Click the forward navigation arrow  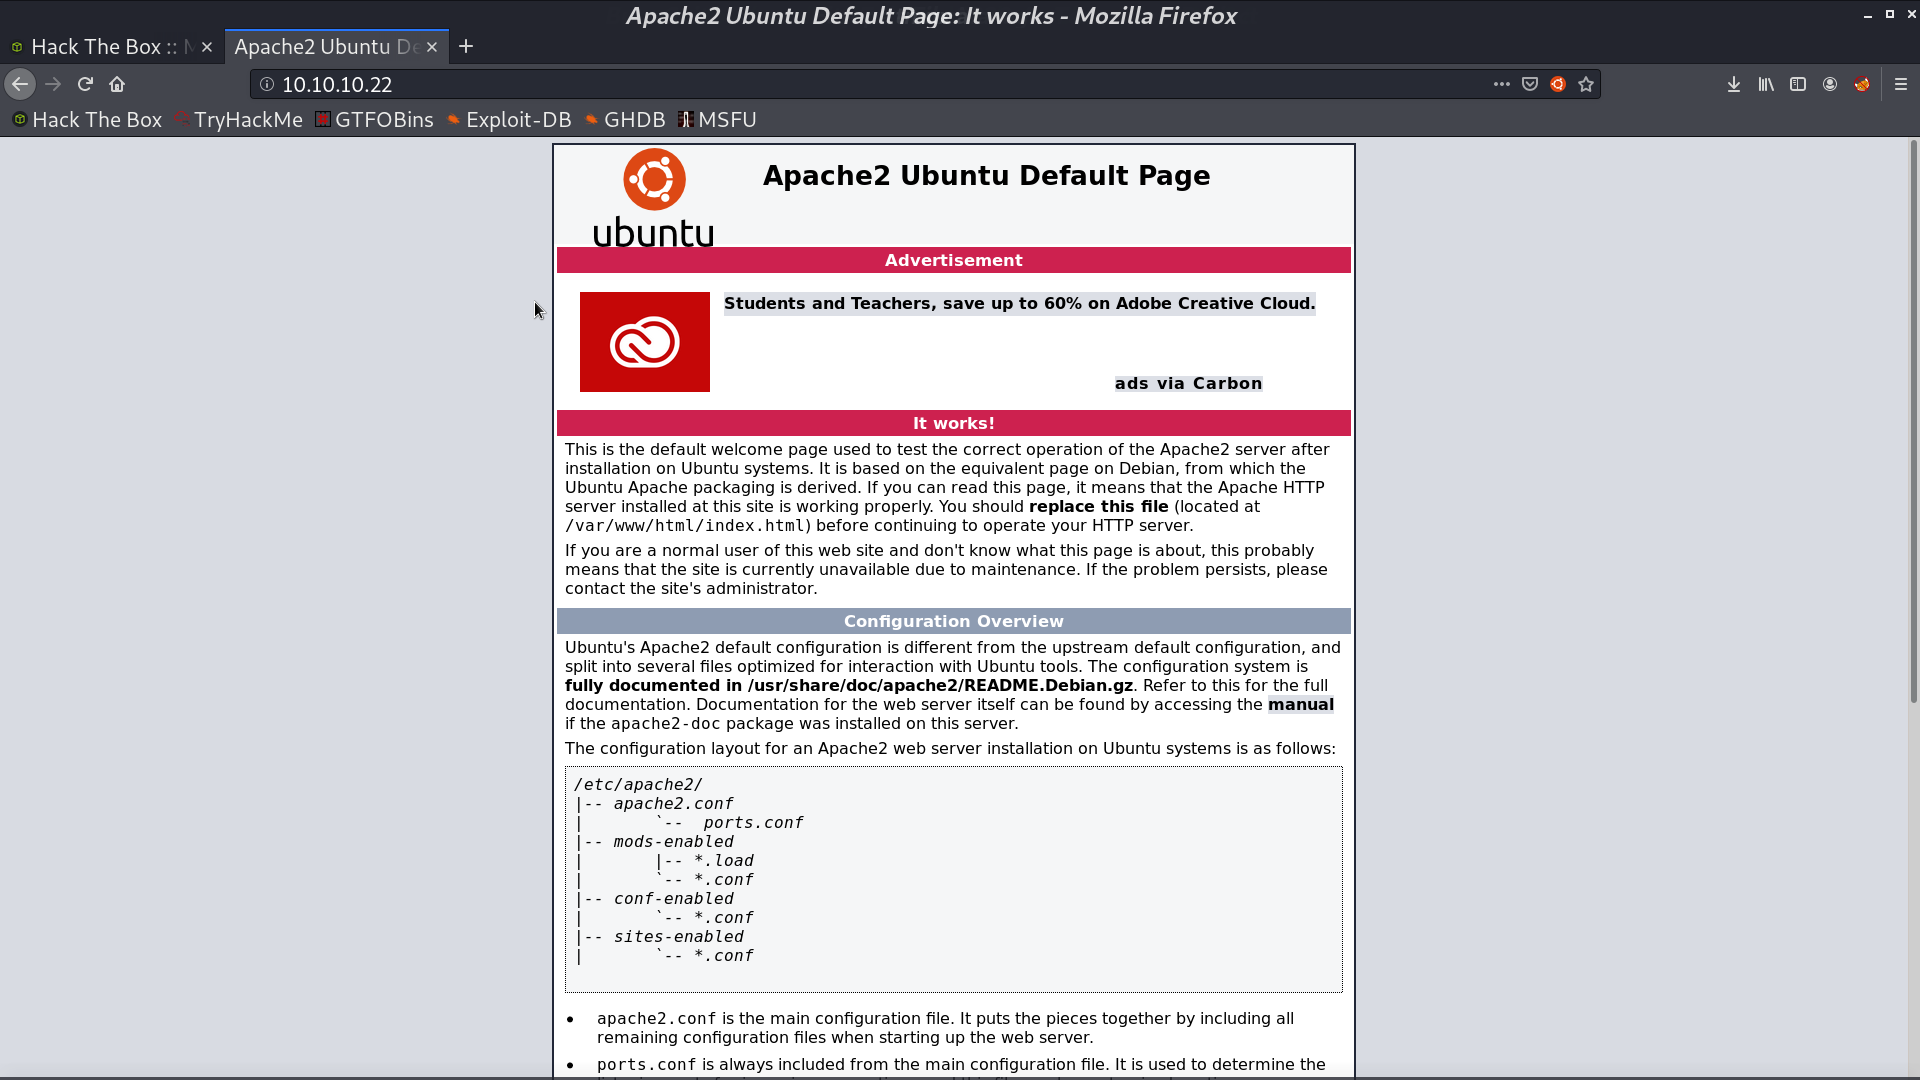tap(53, 85)
